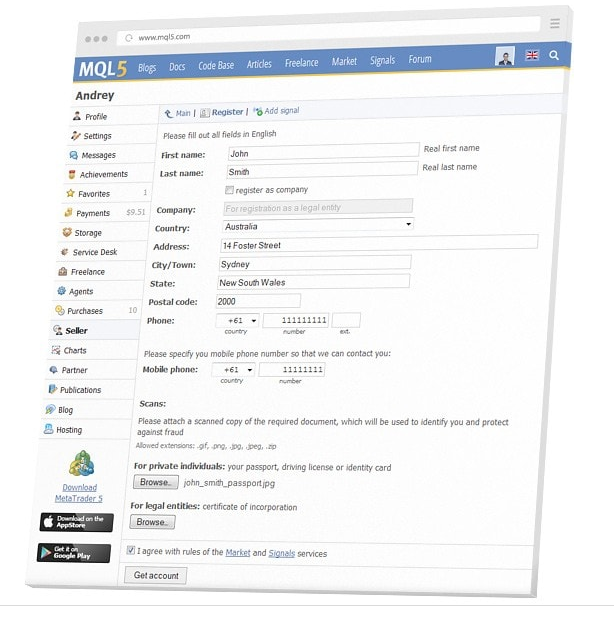Click the browser hamburger menu icon

click(x=555, y=23)
